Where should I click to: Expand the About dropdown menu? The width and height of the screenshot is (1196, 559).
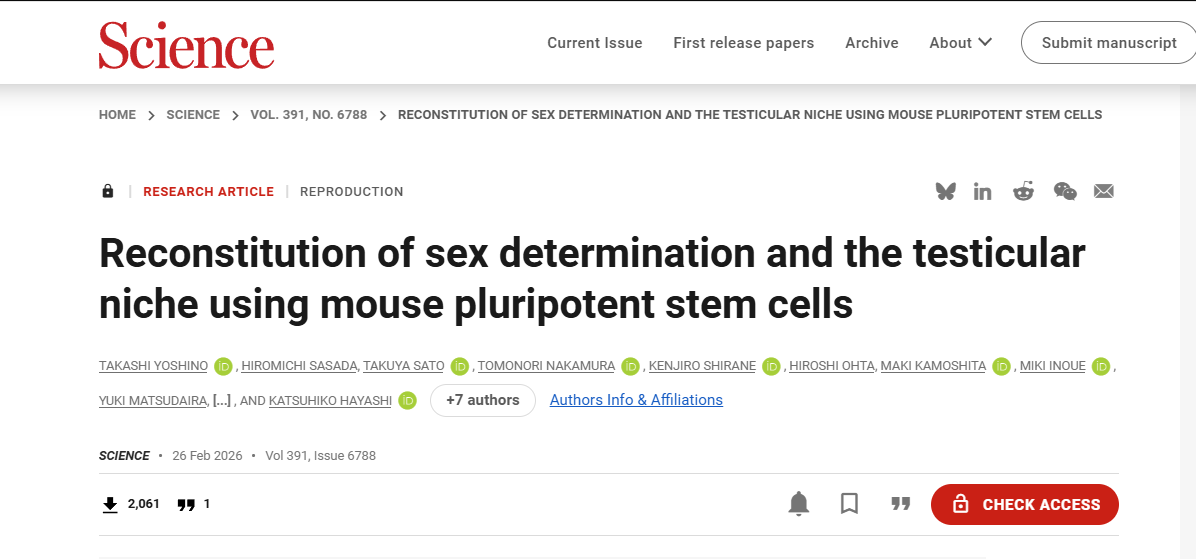(960, 43)
